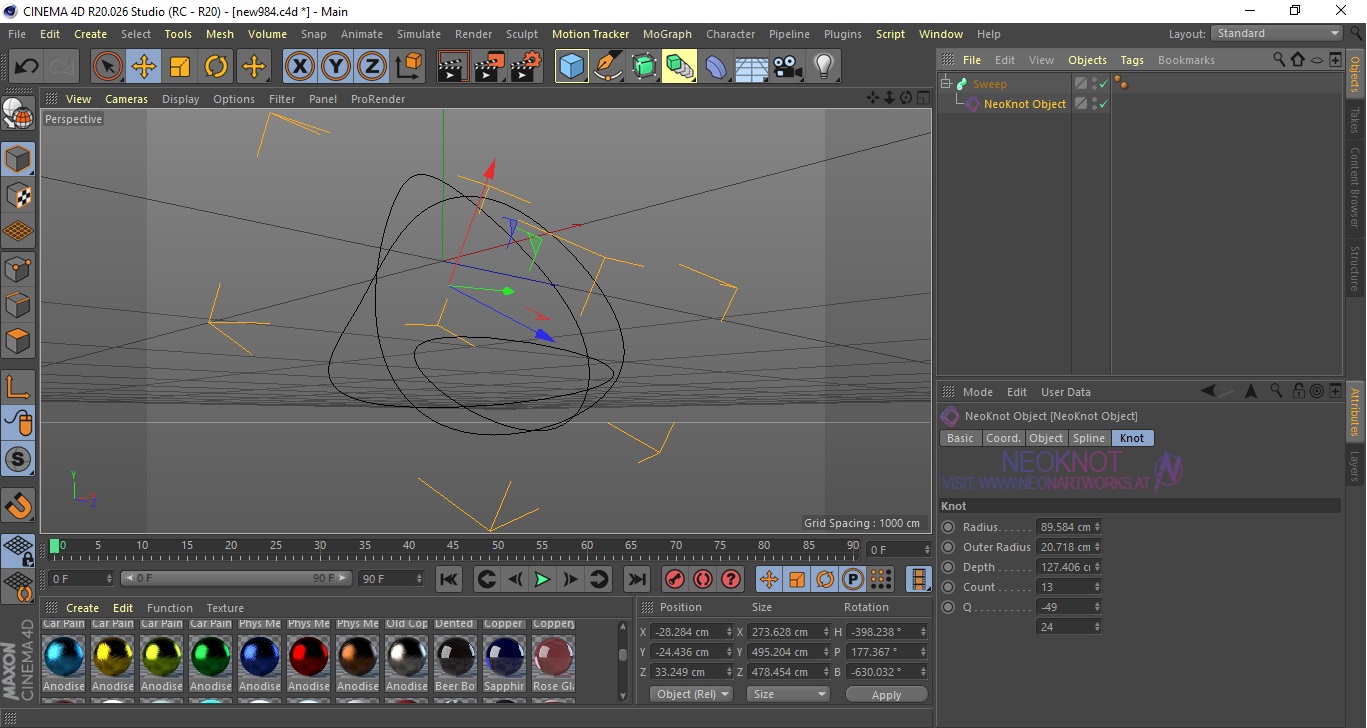Click the timeline at frame 45
Screen dimensions: 1367x728
click(x=453, y=546)
